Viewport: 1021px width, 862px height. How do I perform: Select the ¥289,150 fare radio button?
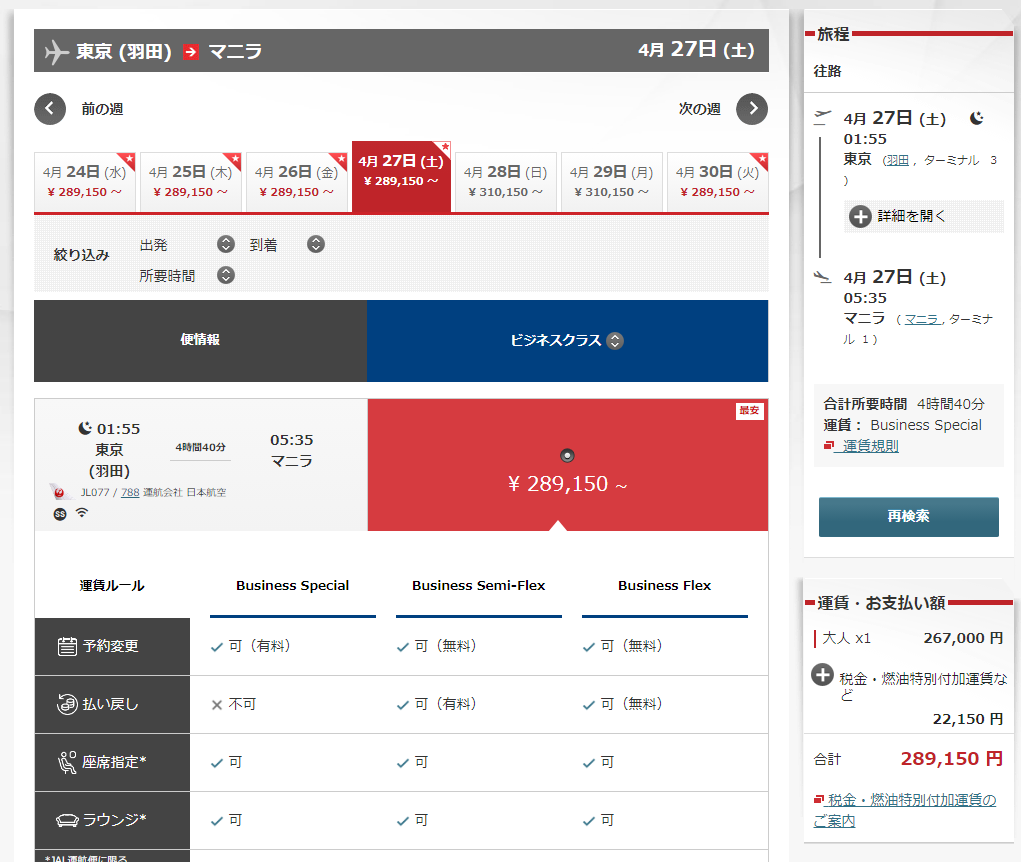(x=567, y=456)
